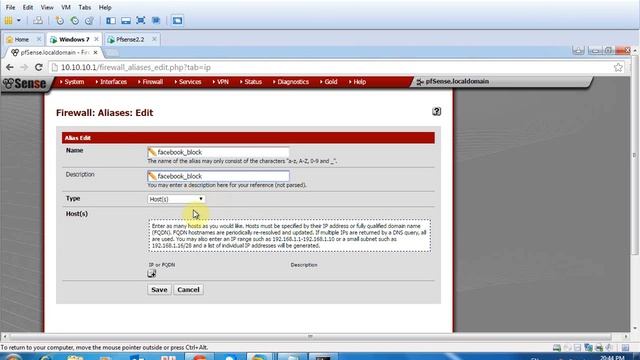Save the alias
Screen dimensions: 640x360
(159, 289)
